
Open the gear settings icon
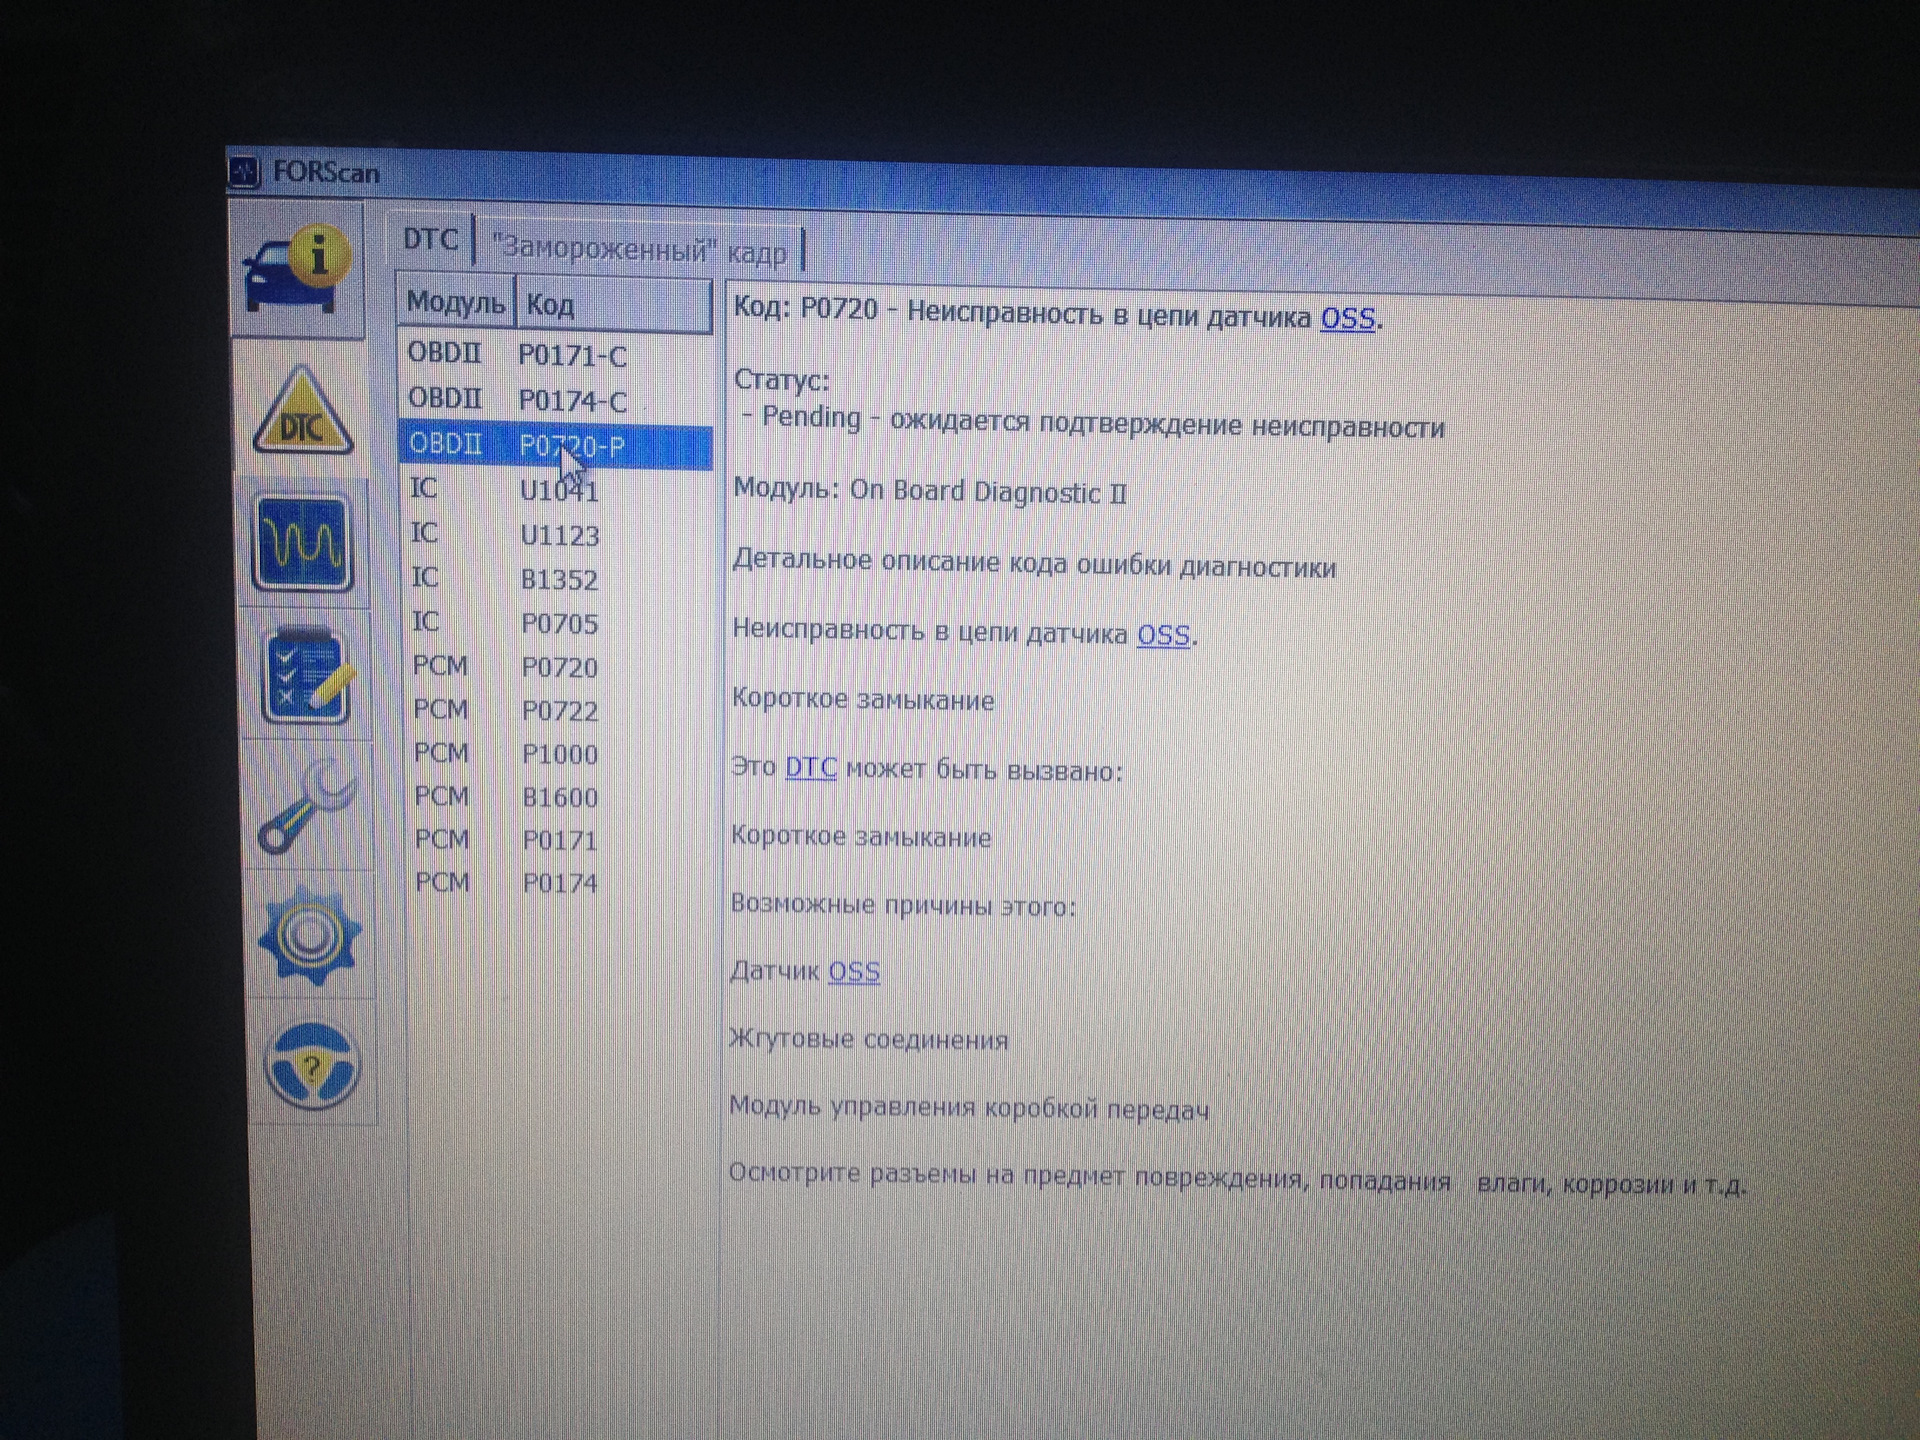pos(309,936)
